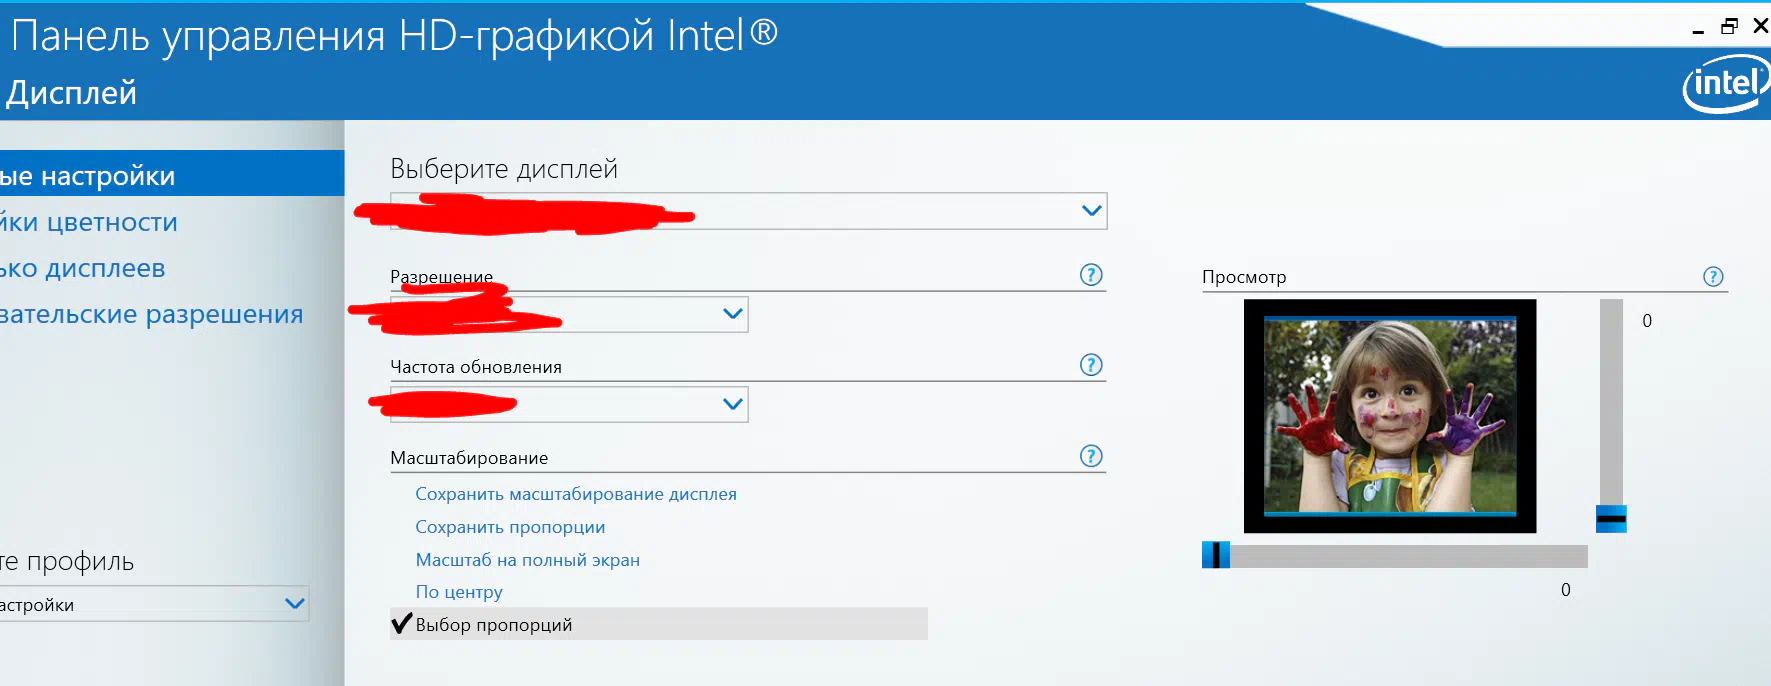Screen dimensions: 1771x686
Task: Open the разрешения sidebar item
Action: point(151,314)
